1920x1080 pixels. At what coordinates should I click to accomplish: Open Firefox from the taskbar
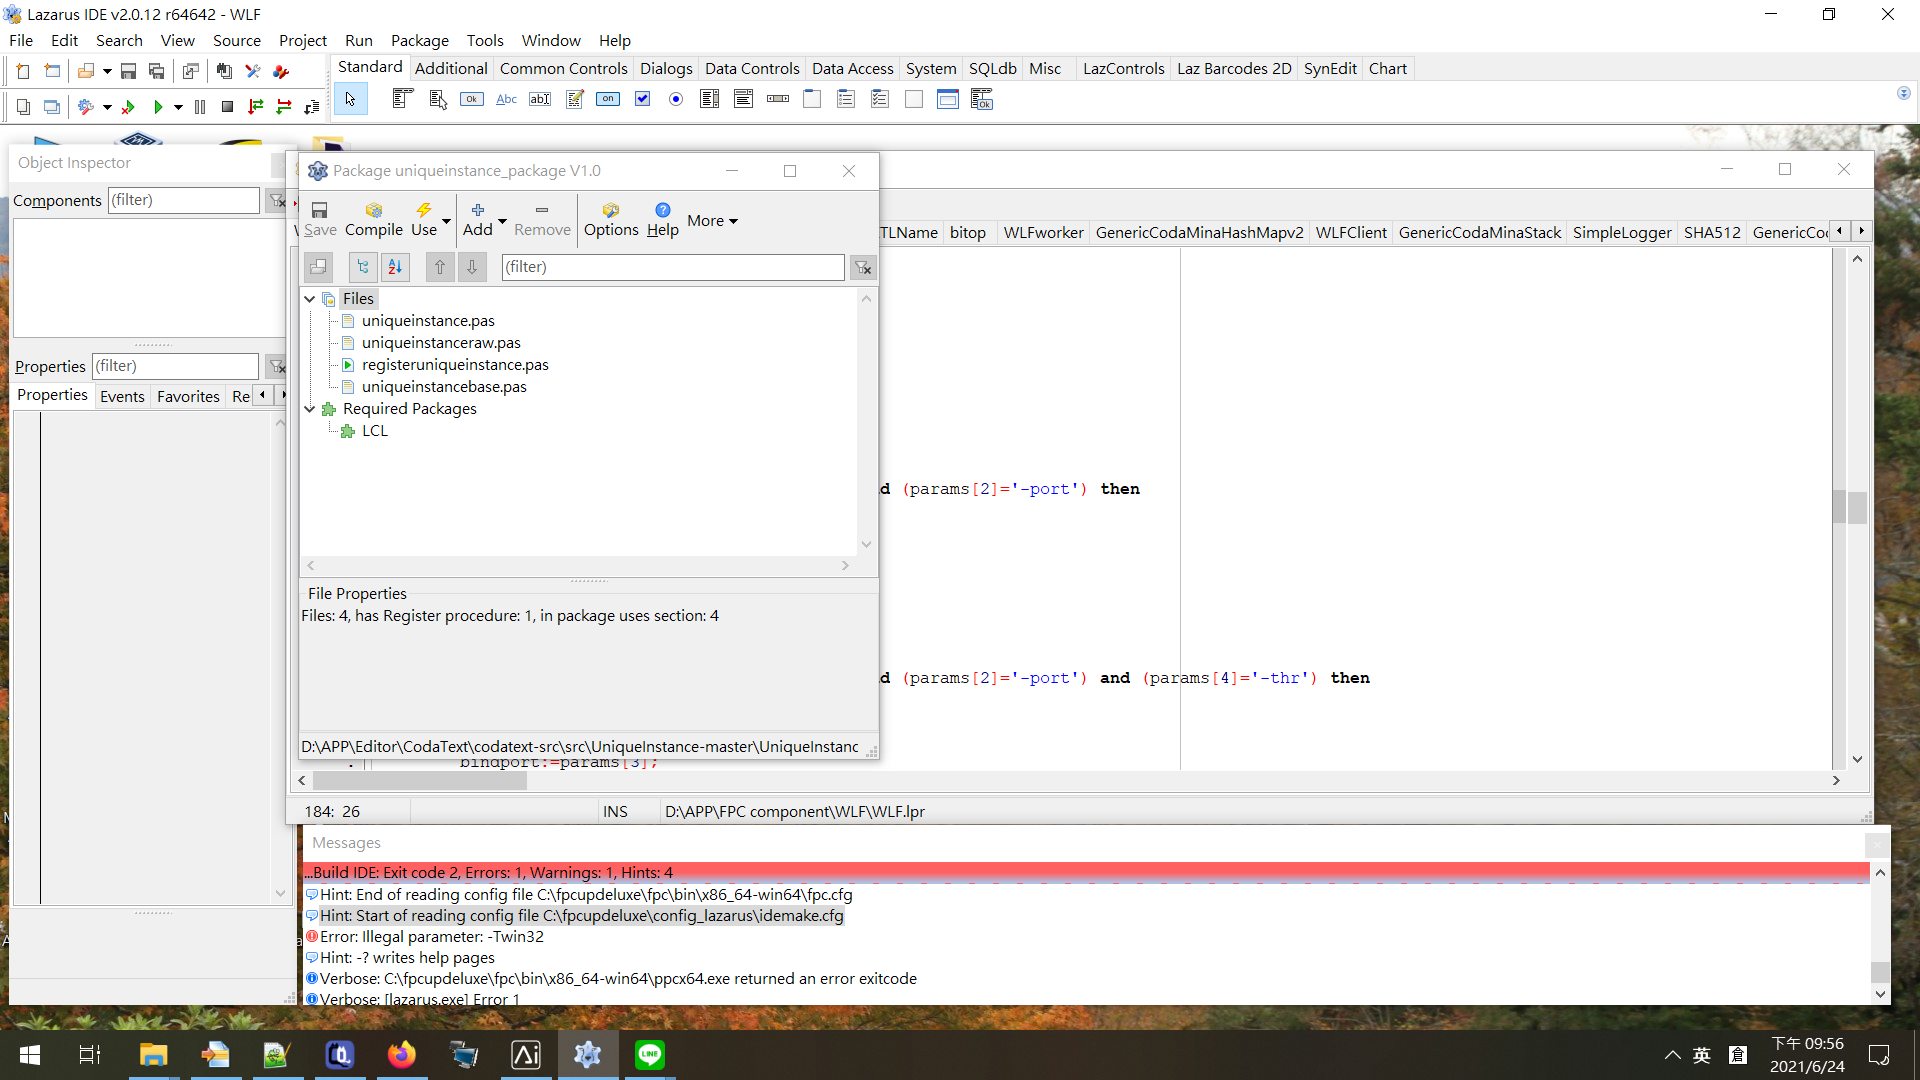coord(401,1054)
